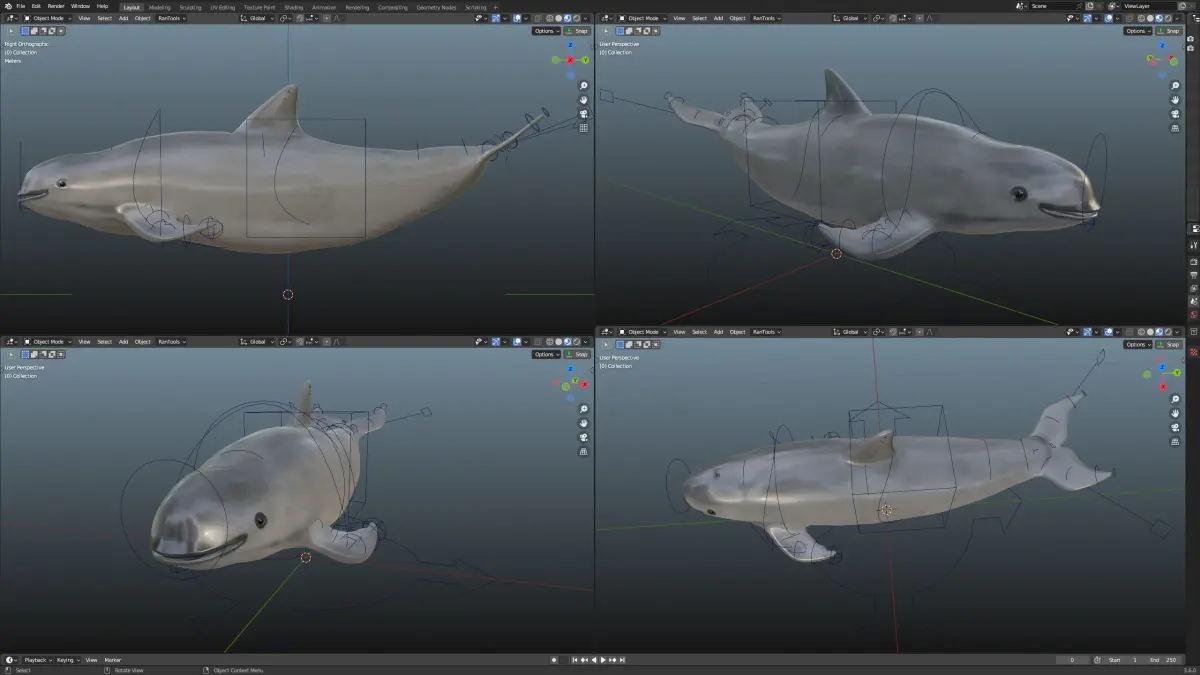The image size is (1200, 675).
Task: Toggle camera view icon in top-right viewport
Action: (1175, 114)
